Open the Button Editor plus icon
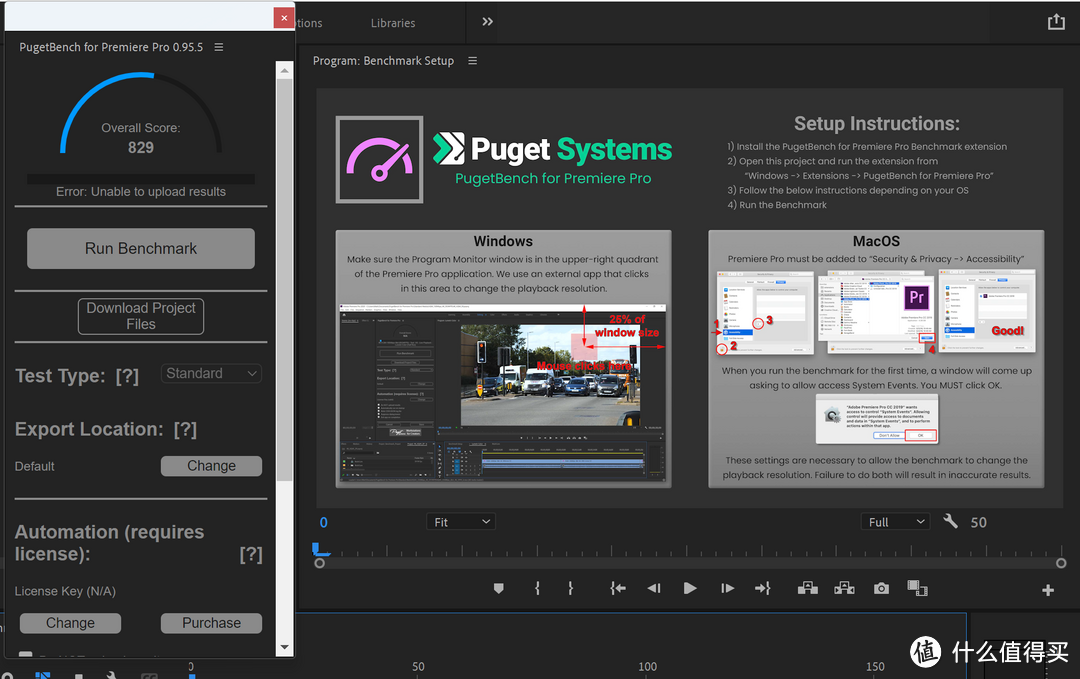This screenshot has height=679, width=1080. (1048, 590)
